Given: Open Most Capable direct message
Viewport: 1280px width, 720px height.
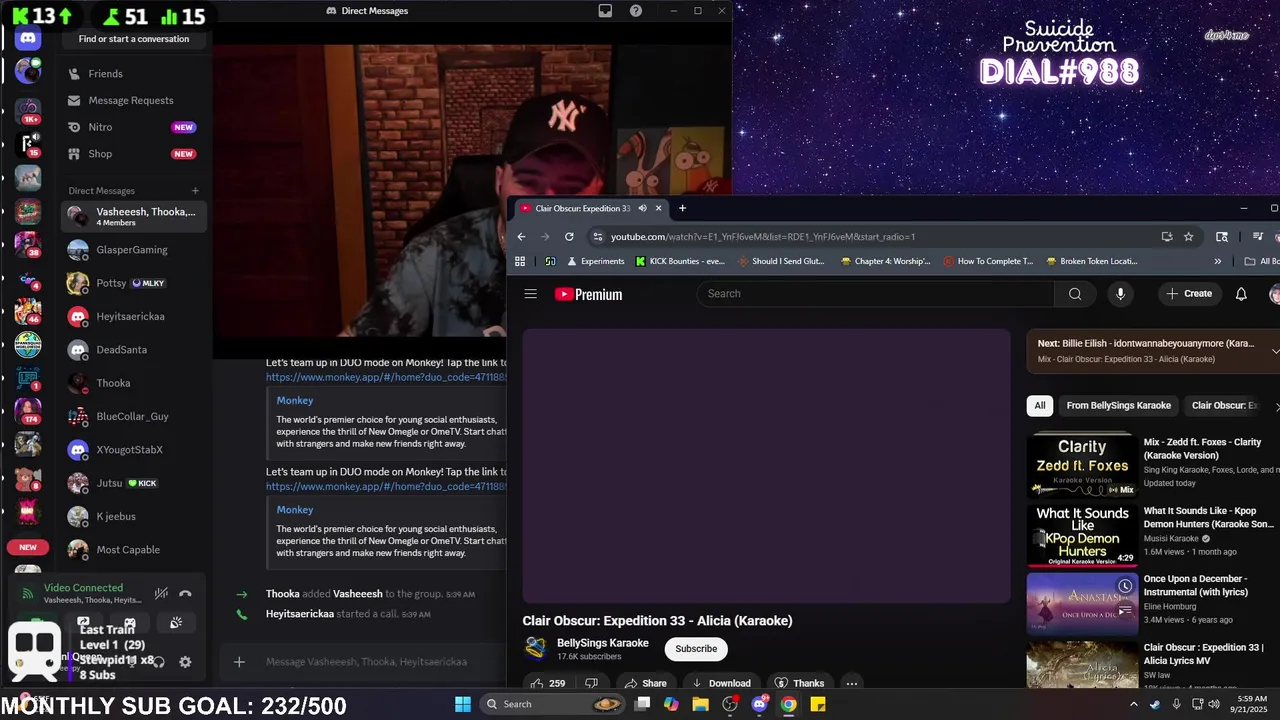Looking at the screenshot, I should tap(133, 550).
